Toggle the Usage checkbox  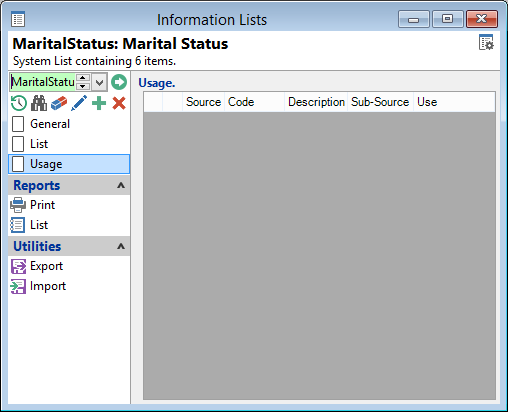[x=18, y=164]
